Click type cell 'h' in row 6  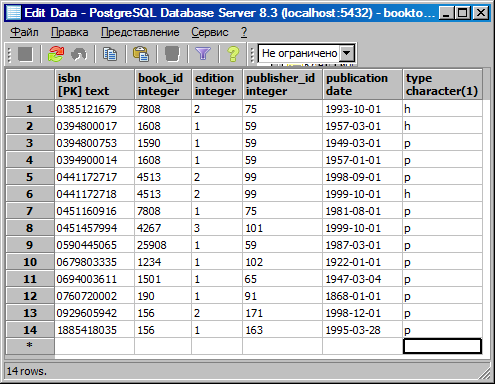point(443,194)
